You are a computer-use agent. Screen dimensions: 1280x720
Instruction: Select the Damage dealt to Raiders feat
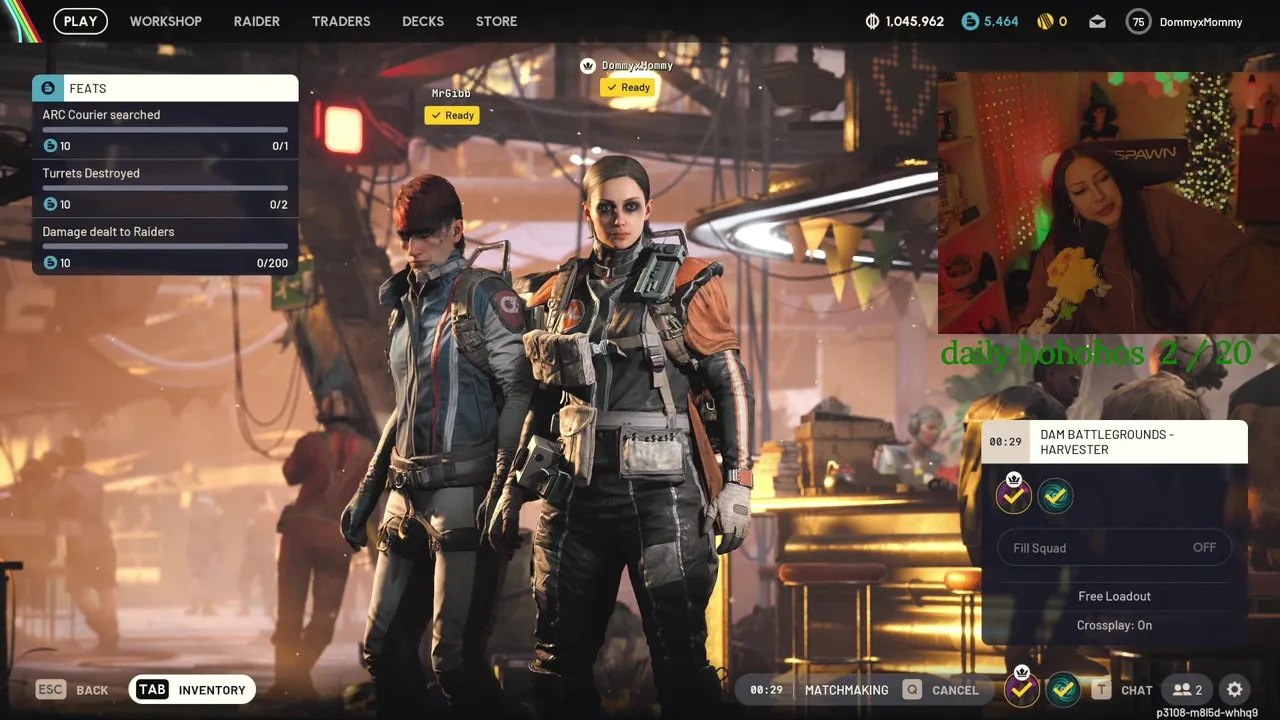point(165,247)
